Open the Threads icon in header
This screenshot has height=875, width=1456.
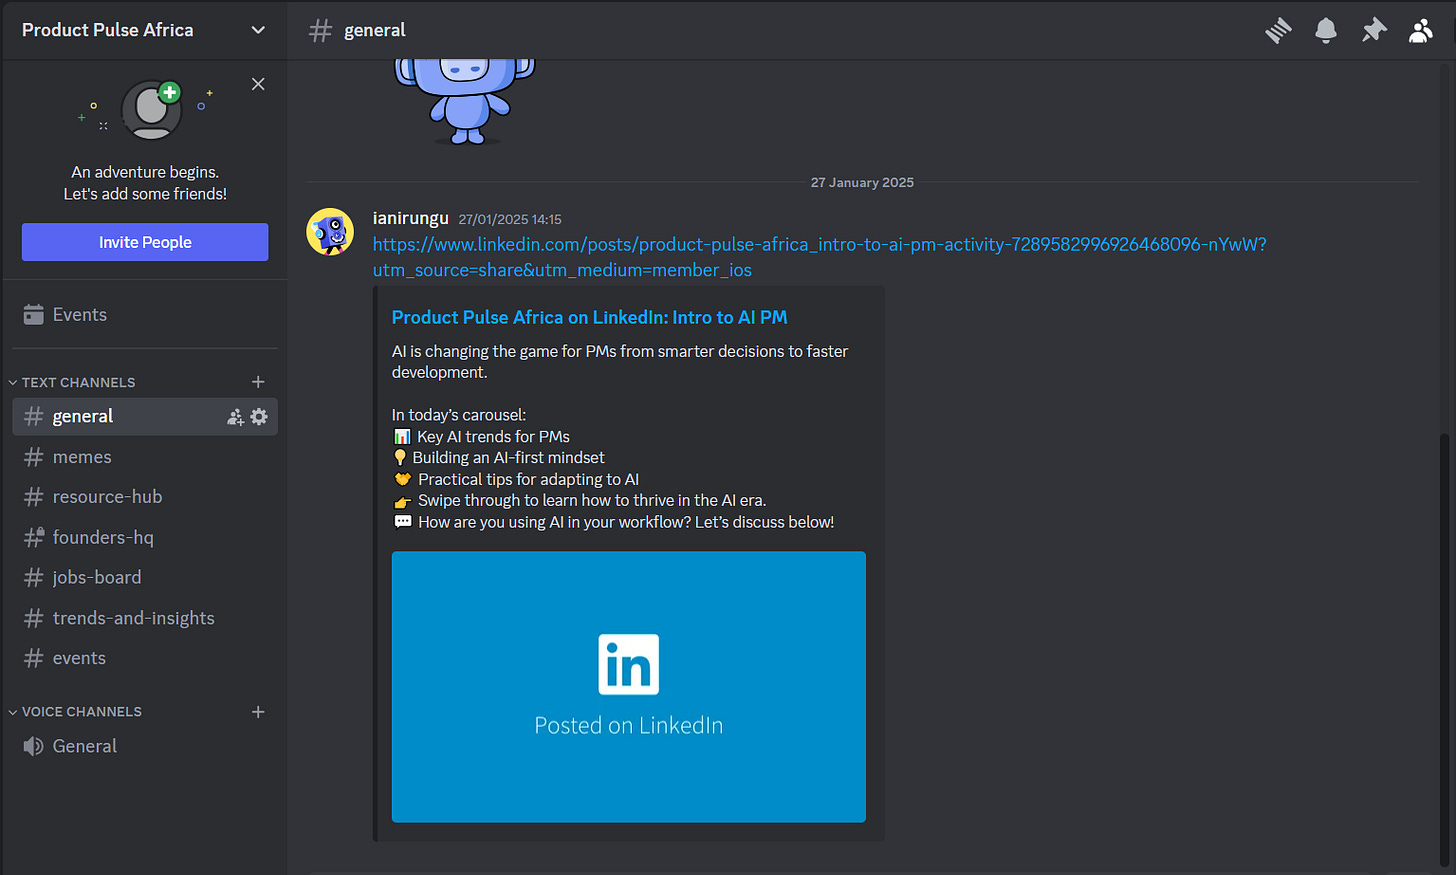pos(1278,31)
